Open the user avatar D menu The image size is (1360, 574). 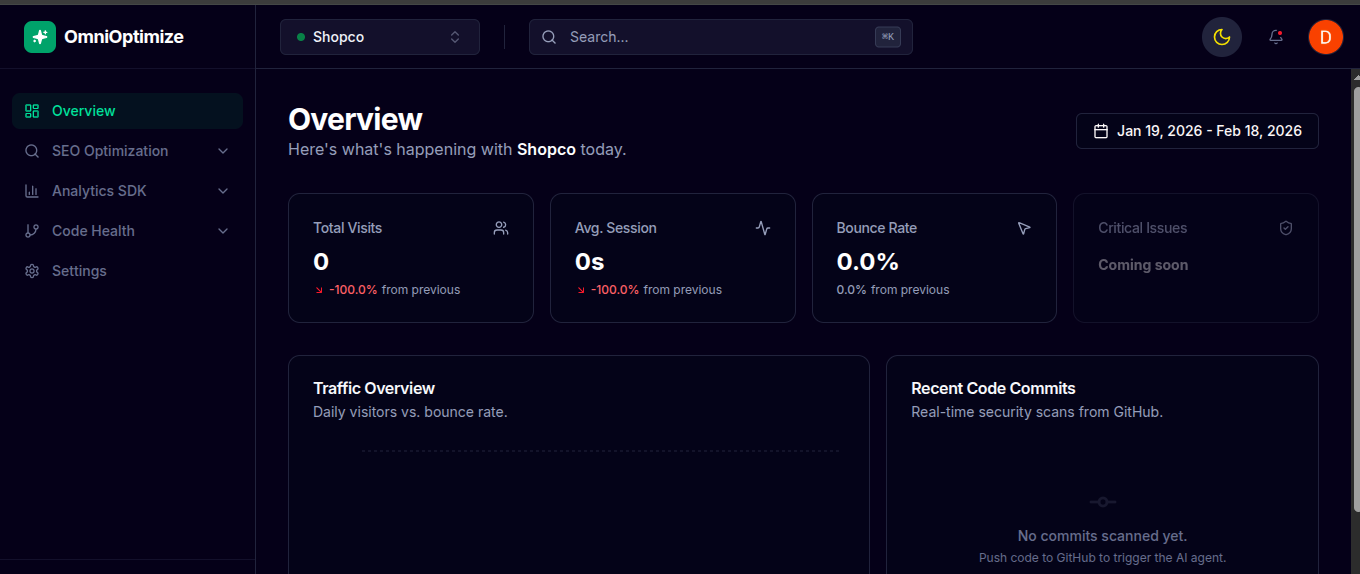1325,37
